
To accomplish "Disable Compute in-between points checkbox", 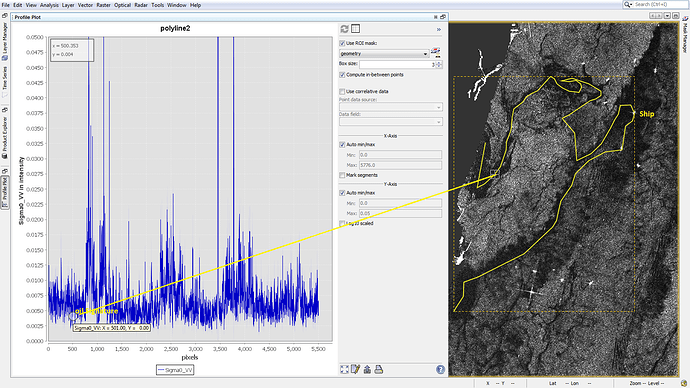I will pos(342,75).
